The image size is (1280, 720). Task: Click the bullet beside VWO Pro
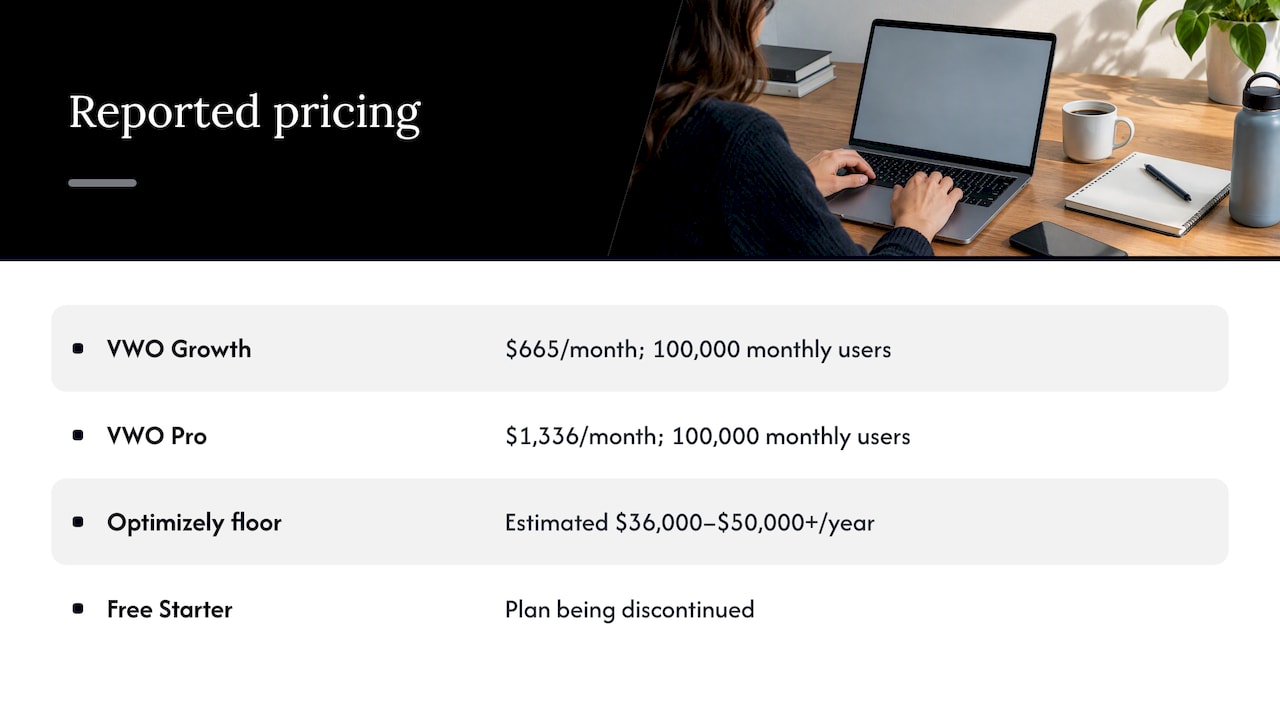click(x=78, y=436)
